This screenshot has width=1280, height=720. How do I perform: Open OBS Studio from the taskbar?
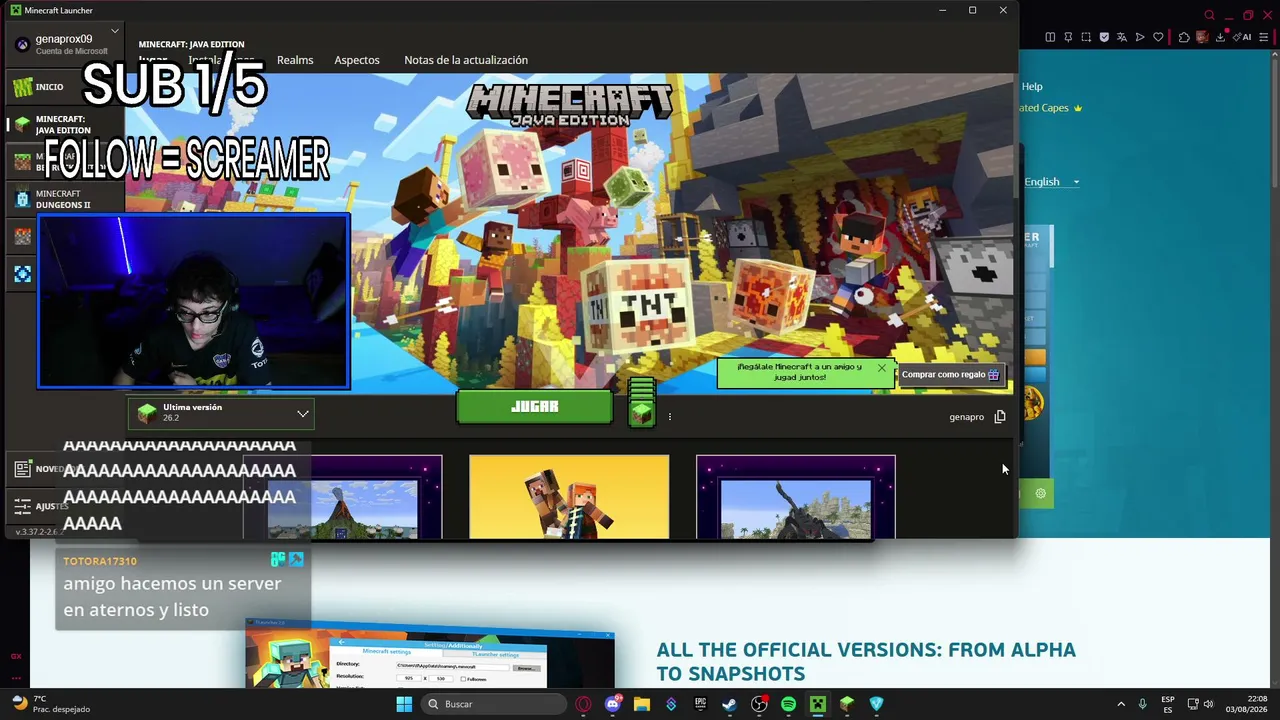pyautogui.click(x=759, y=704)
